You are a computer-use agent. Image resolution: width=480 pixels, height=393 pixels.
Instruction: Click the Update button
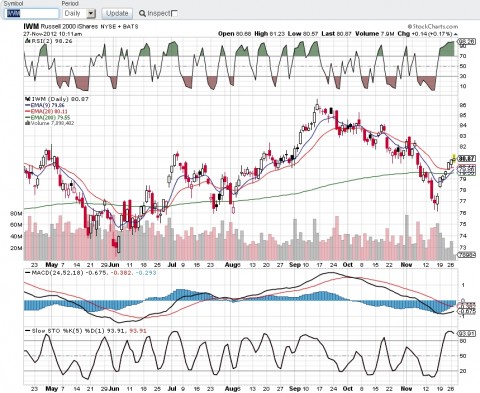[x=117, y=13]
